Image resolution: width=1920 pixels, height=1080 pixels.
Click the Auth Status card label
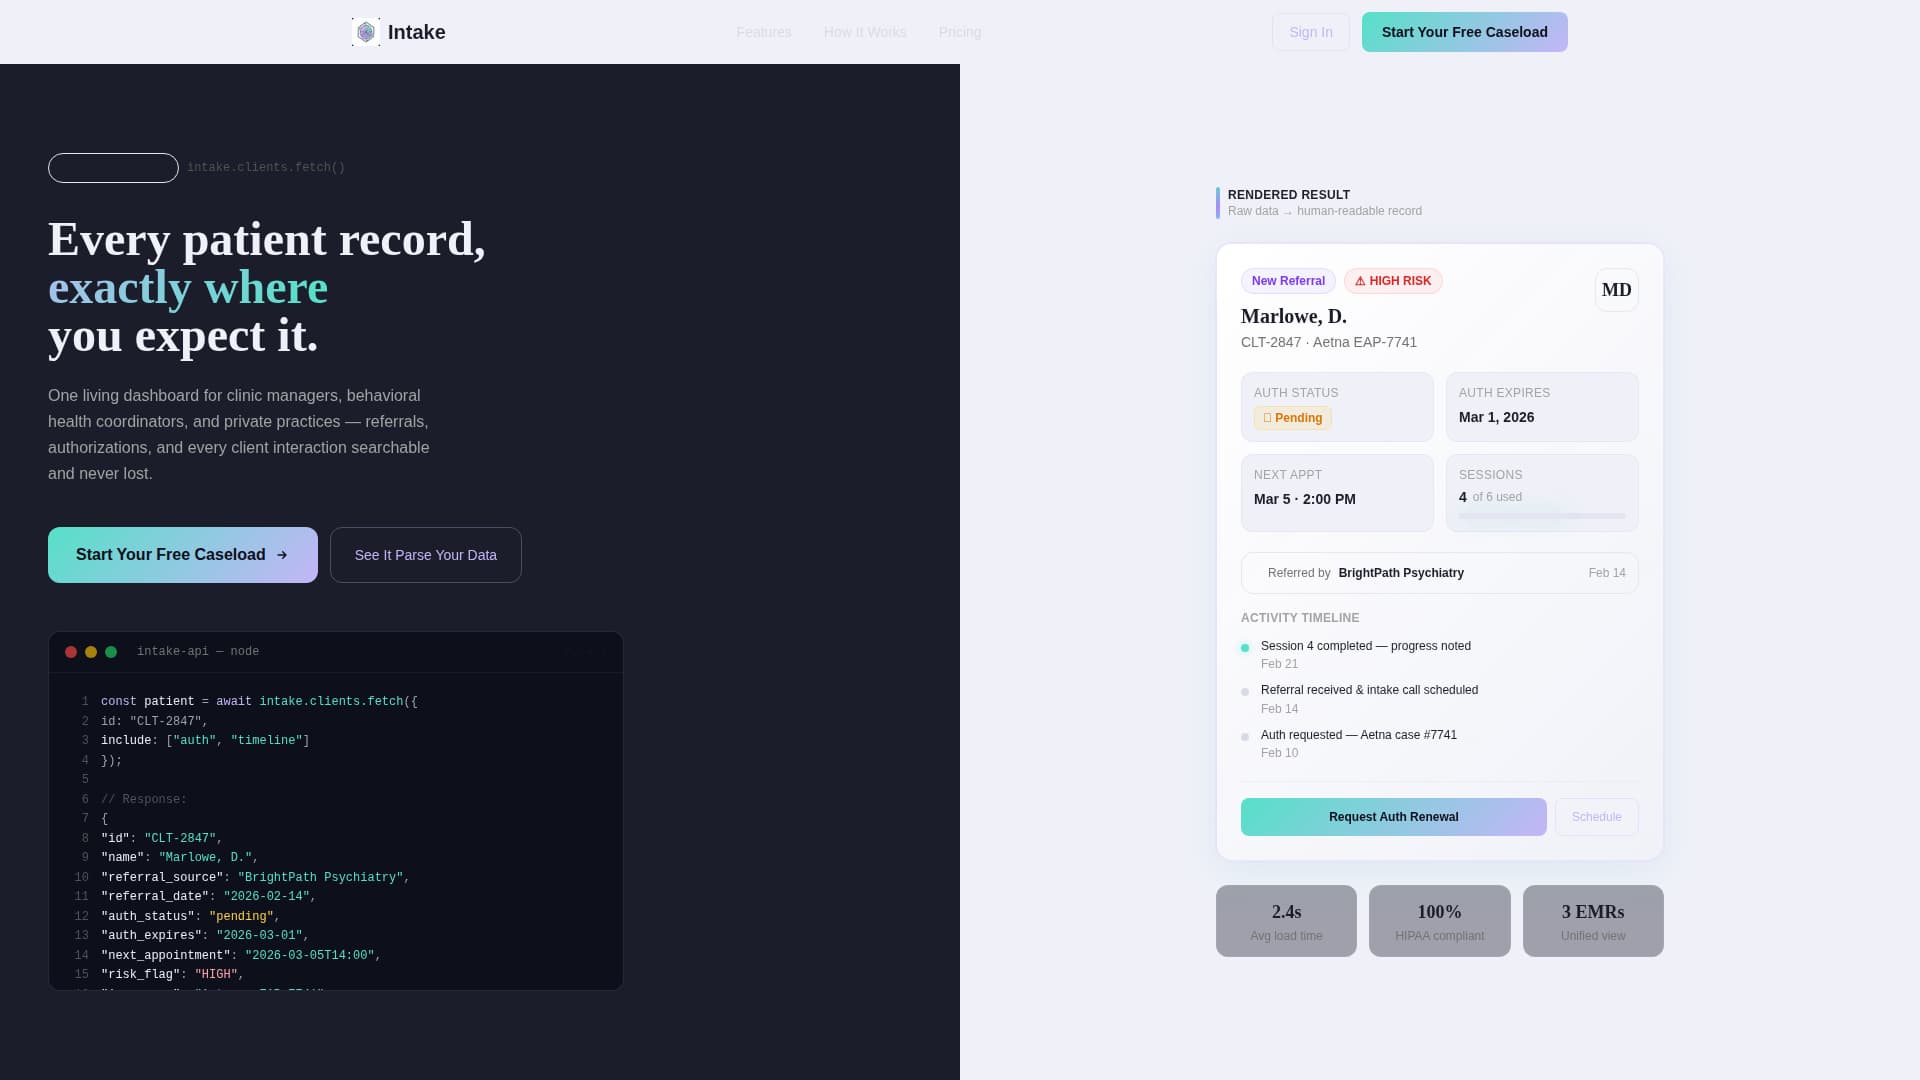coord(1296,393)
